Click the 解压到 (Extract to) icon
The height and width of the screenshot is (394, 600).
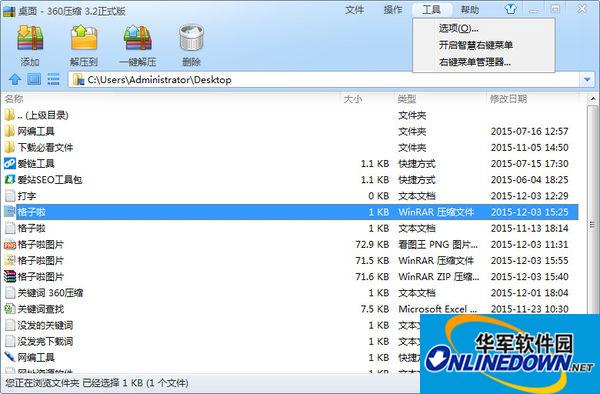point(84,37)
